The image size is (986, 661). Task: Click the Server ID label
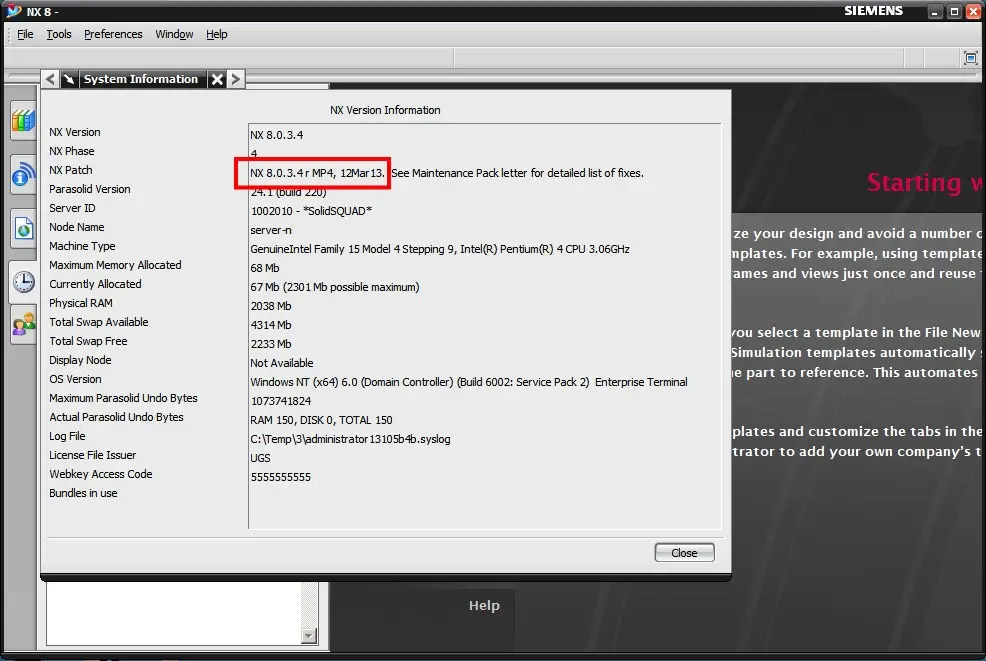[x=72, y=208]
